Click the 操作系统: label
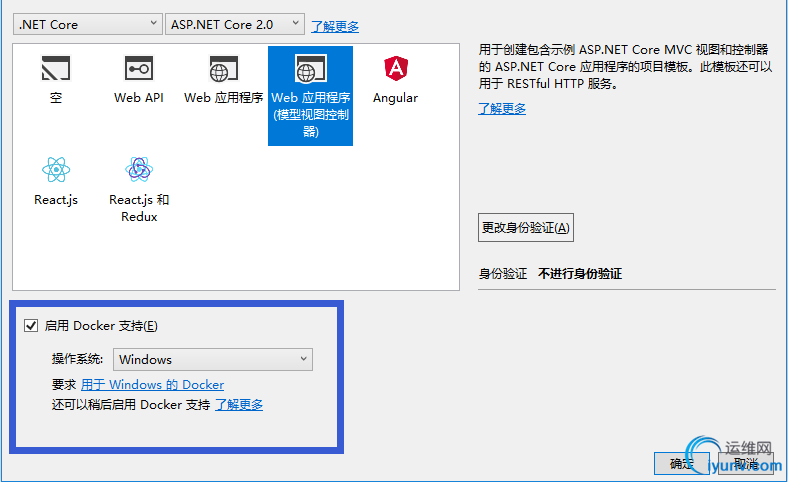This screenshot has width=788, height=482. pyautogui.click(x=77, y=359)
